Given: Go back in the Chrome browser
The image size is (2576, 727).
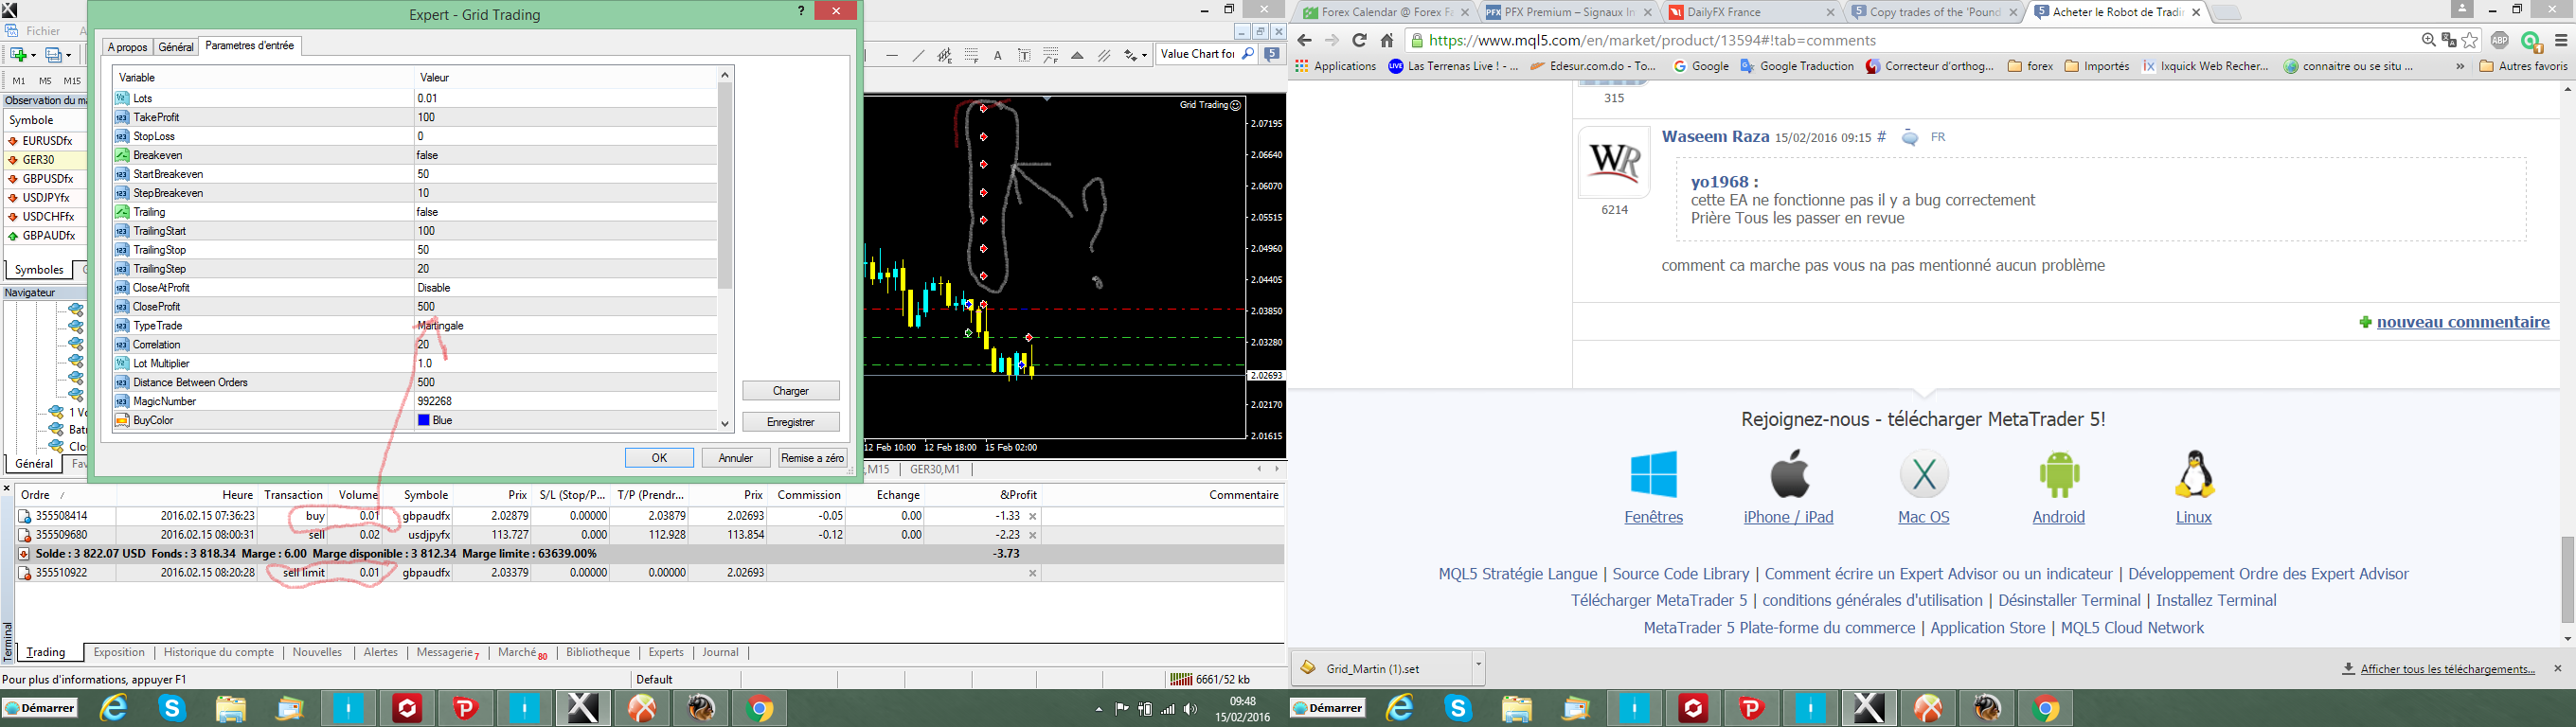Looking at the screenshot, I should pyautogui.click(x=1304, y=40).
